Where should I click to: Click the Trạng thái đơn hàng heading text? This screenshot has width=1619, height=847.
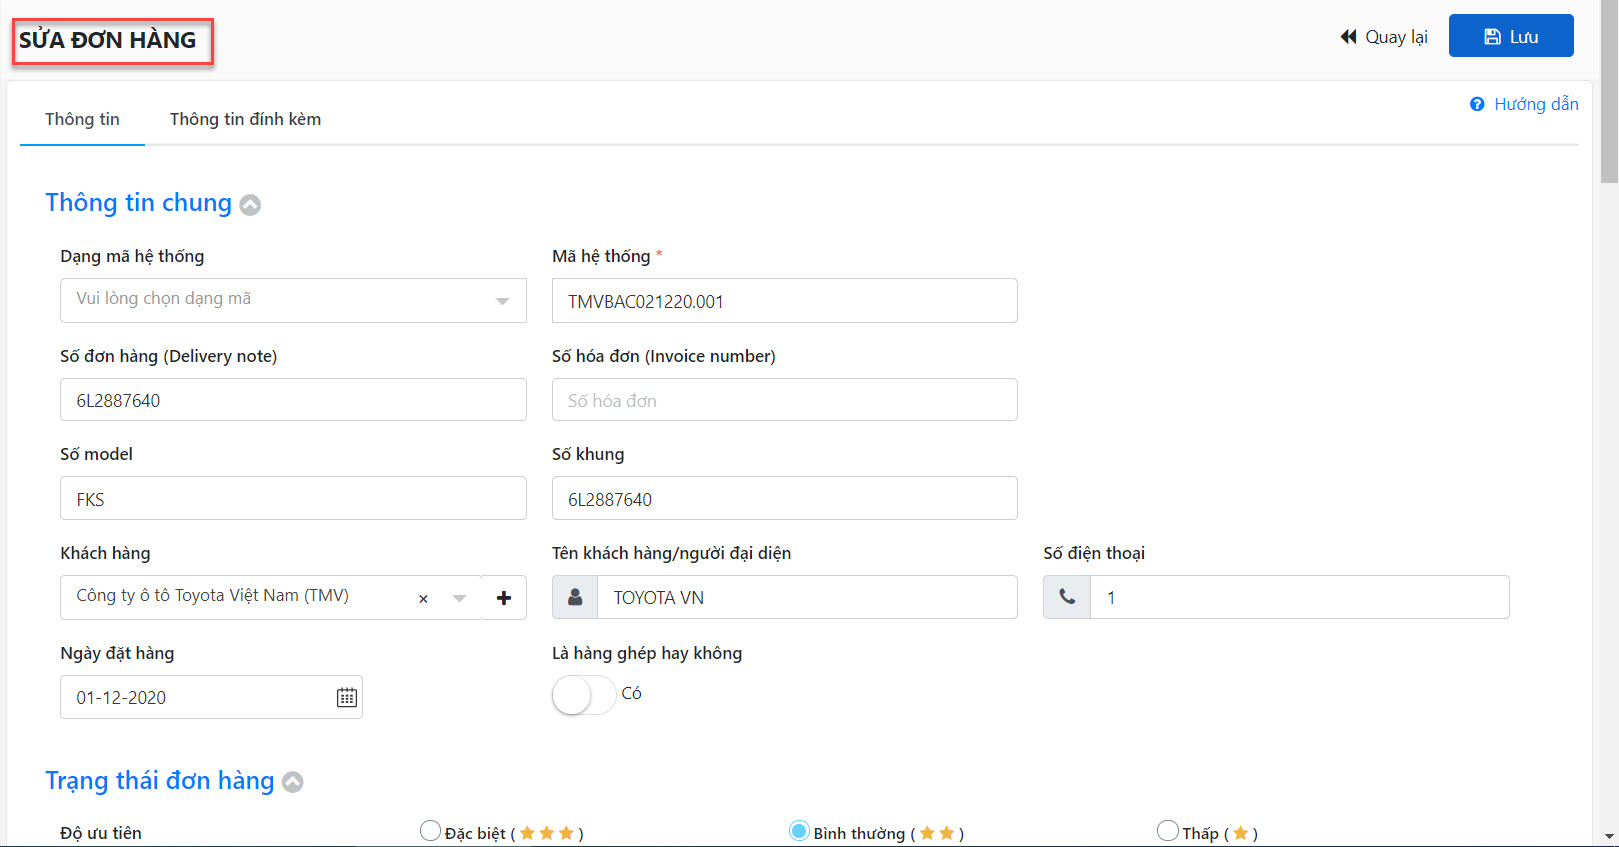pos(160,781)
